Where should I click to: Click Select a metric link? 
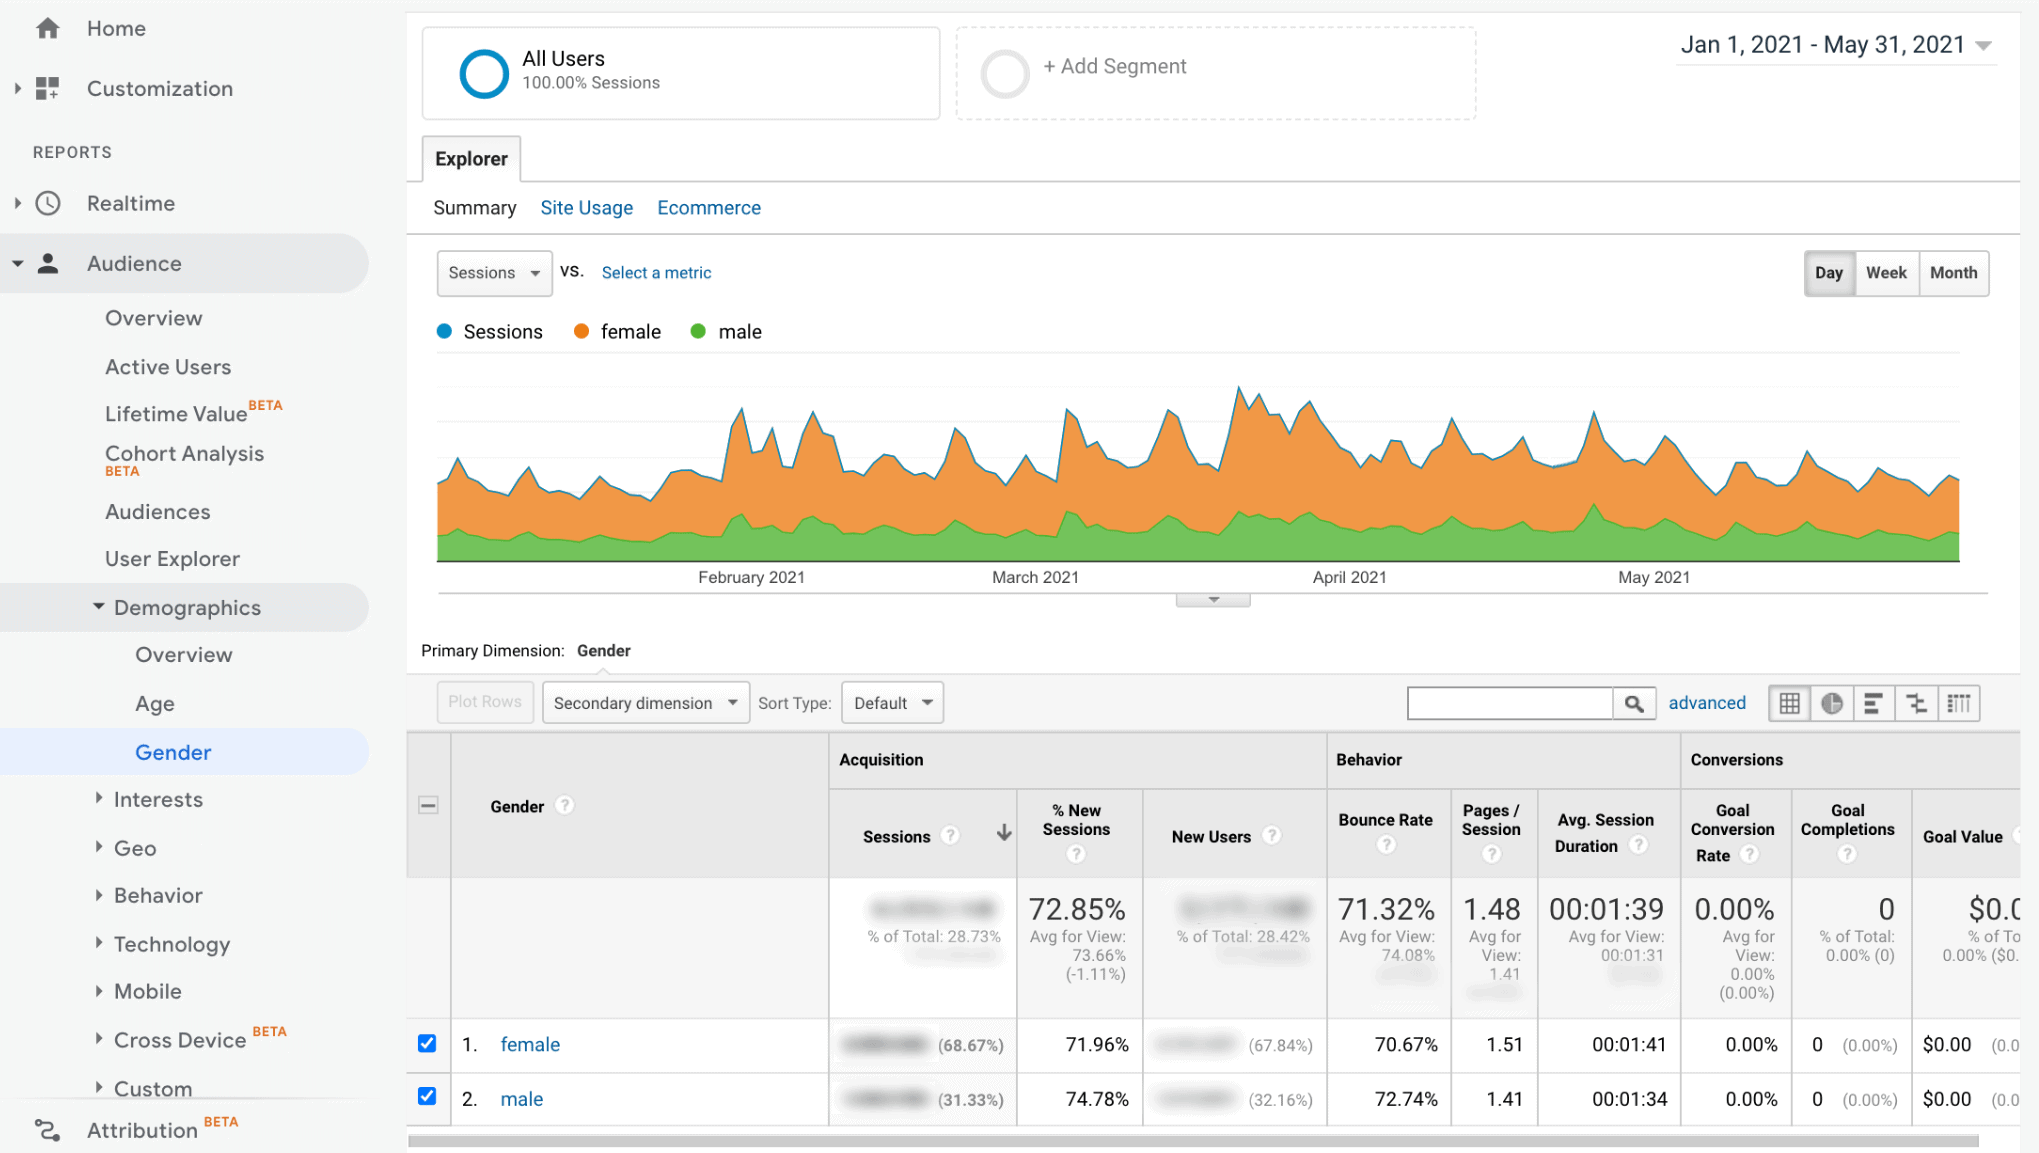pos(656,273)
